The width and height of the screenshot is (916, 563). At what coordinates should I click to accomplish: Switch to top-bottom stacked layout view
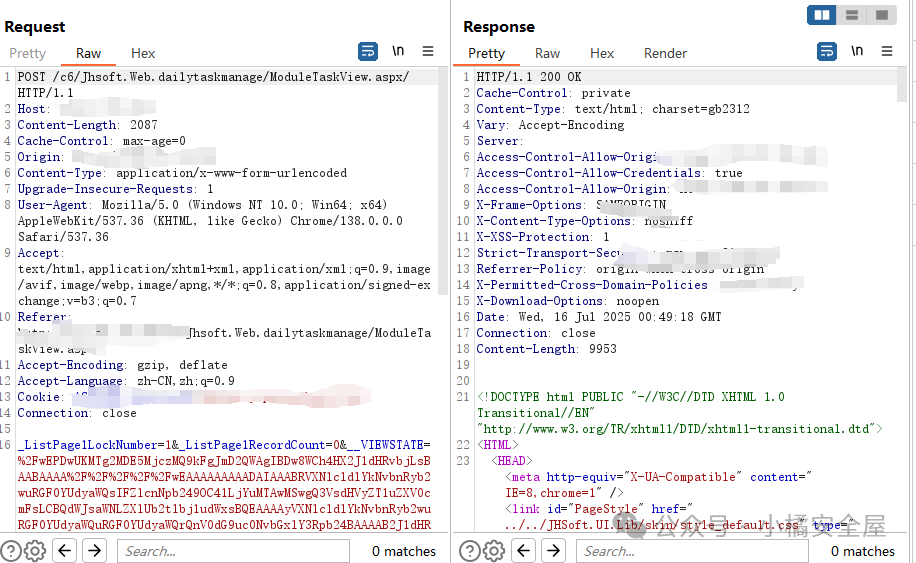click(851, 15)
